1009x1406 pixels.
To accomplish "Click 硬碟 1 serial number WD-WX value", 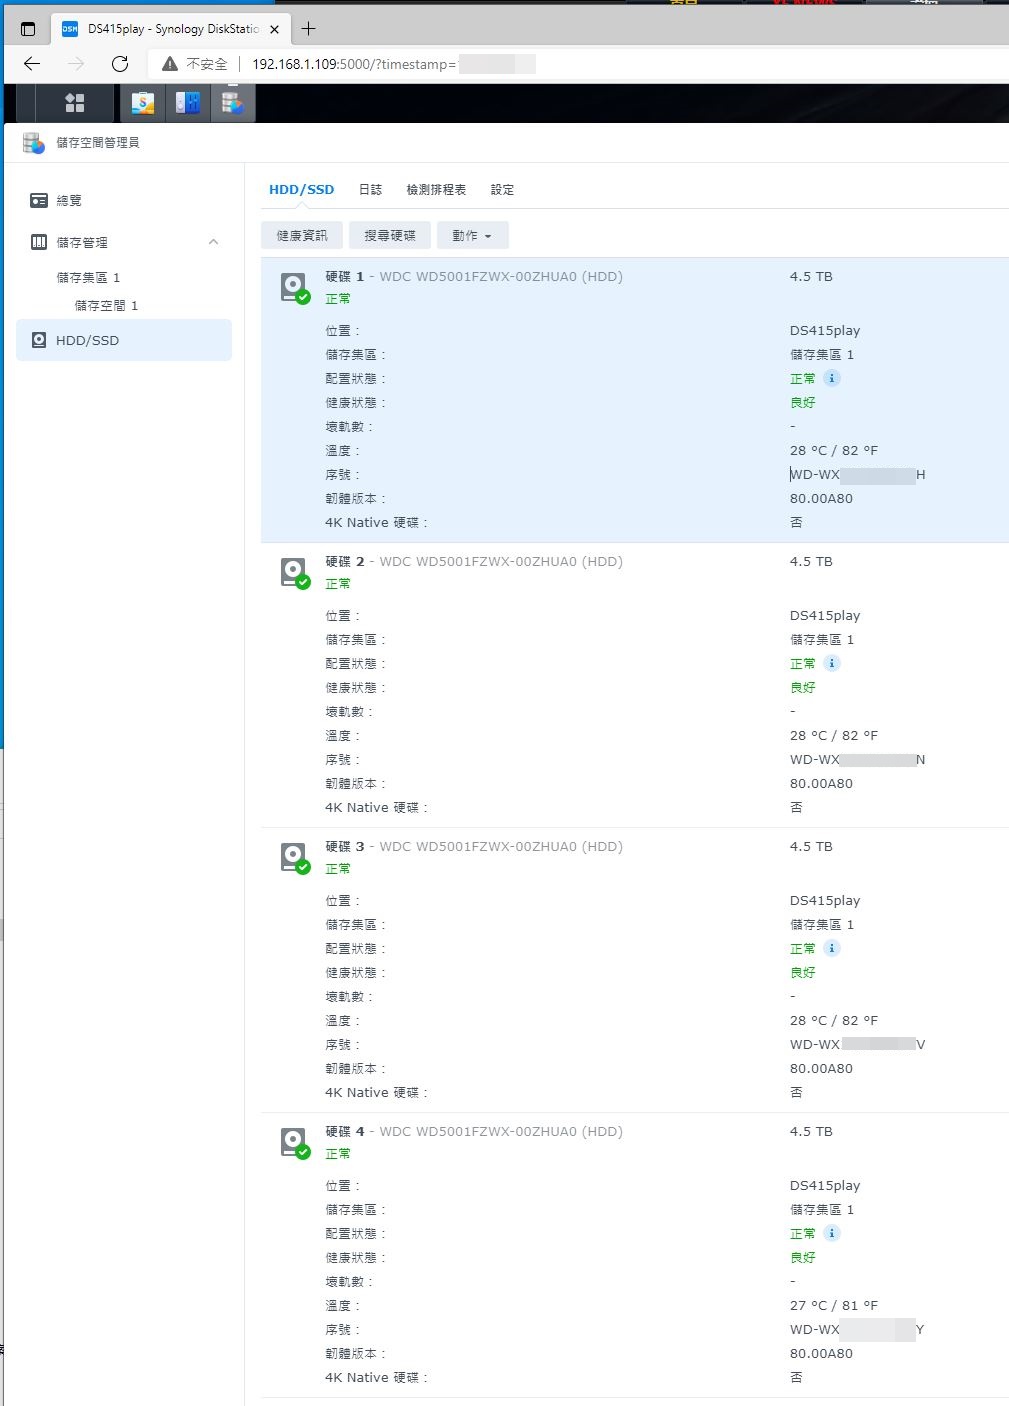I will [858, 475].
